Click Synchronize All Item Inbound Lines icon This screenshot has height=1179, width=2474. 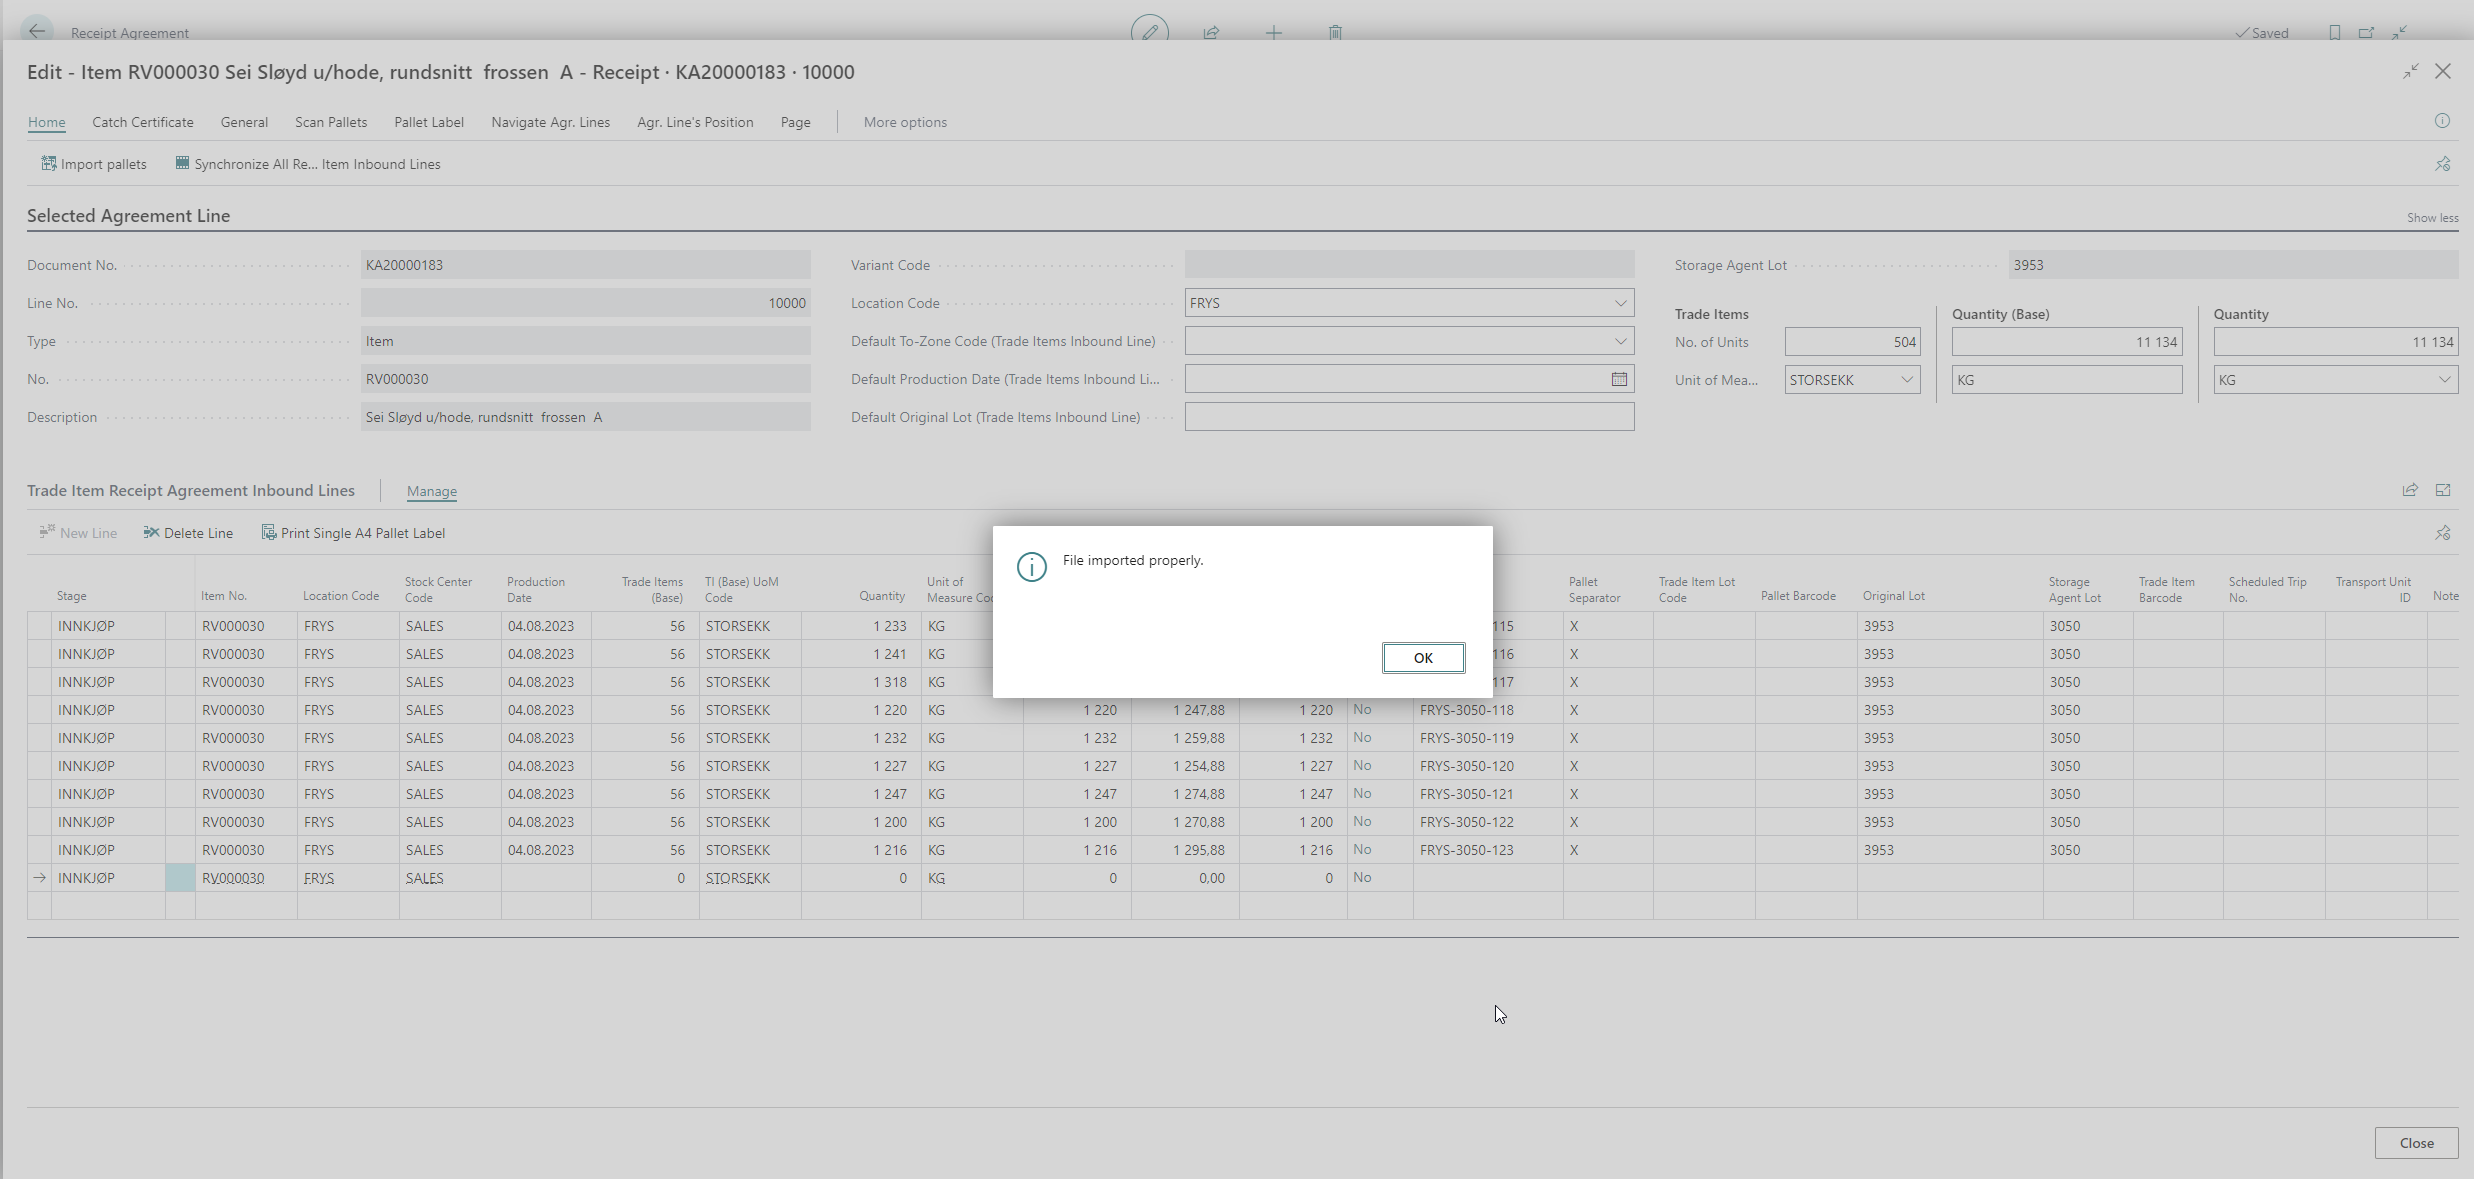click(x=182, y=163)
